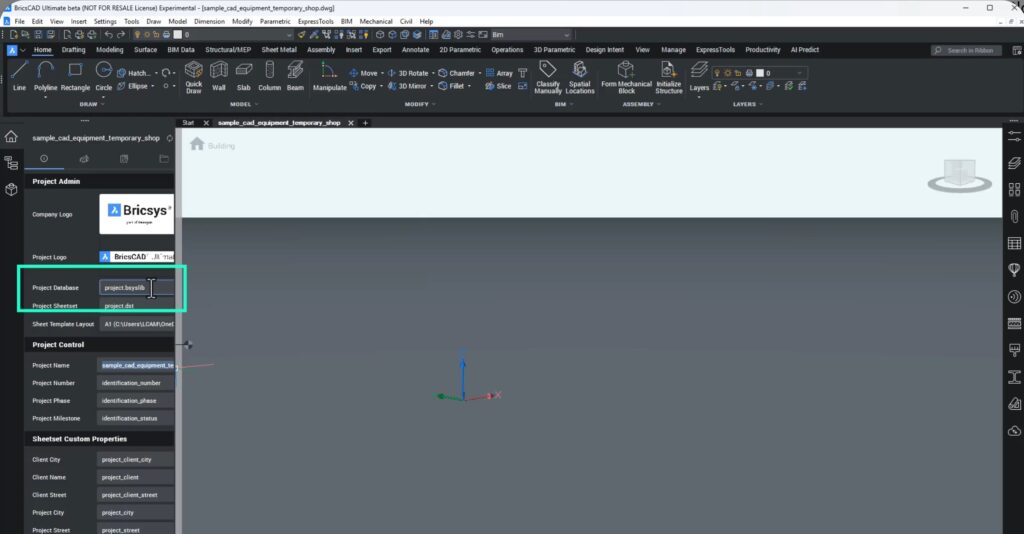Open the cube library icon in left sidebar
The image size is (1024, 534).
click(x=11, y=189)
